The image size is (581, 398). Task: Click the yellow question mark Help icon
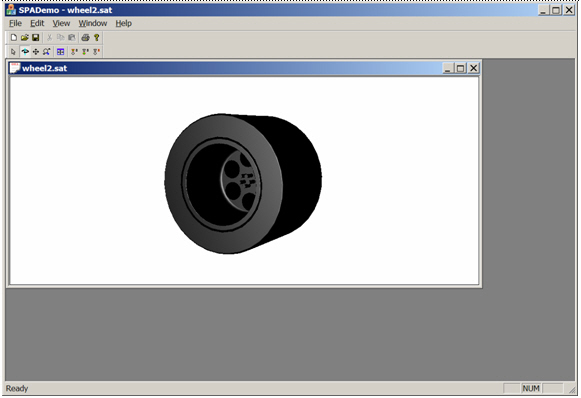coord(97,37)
